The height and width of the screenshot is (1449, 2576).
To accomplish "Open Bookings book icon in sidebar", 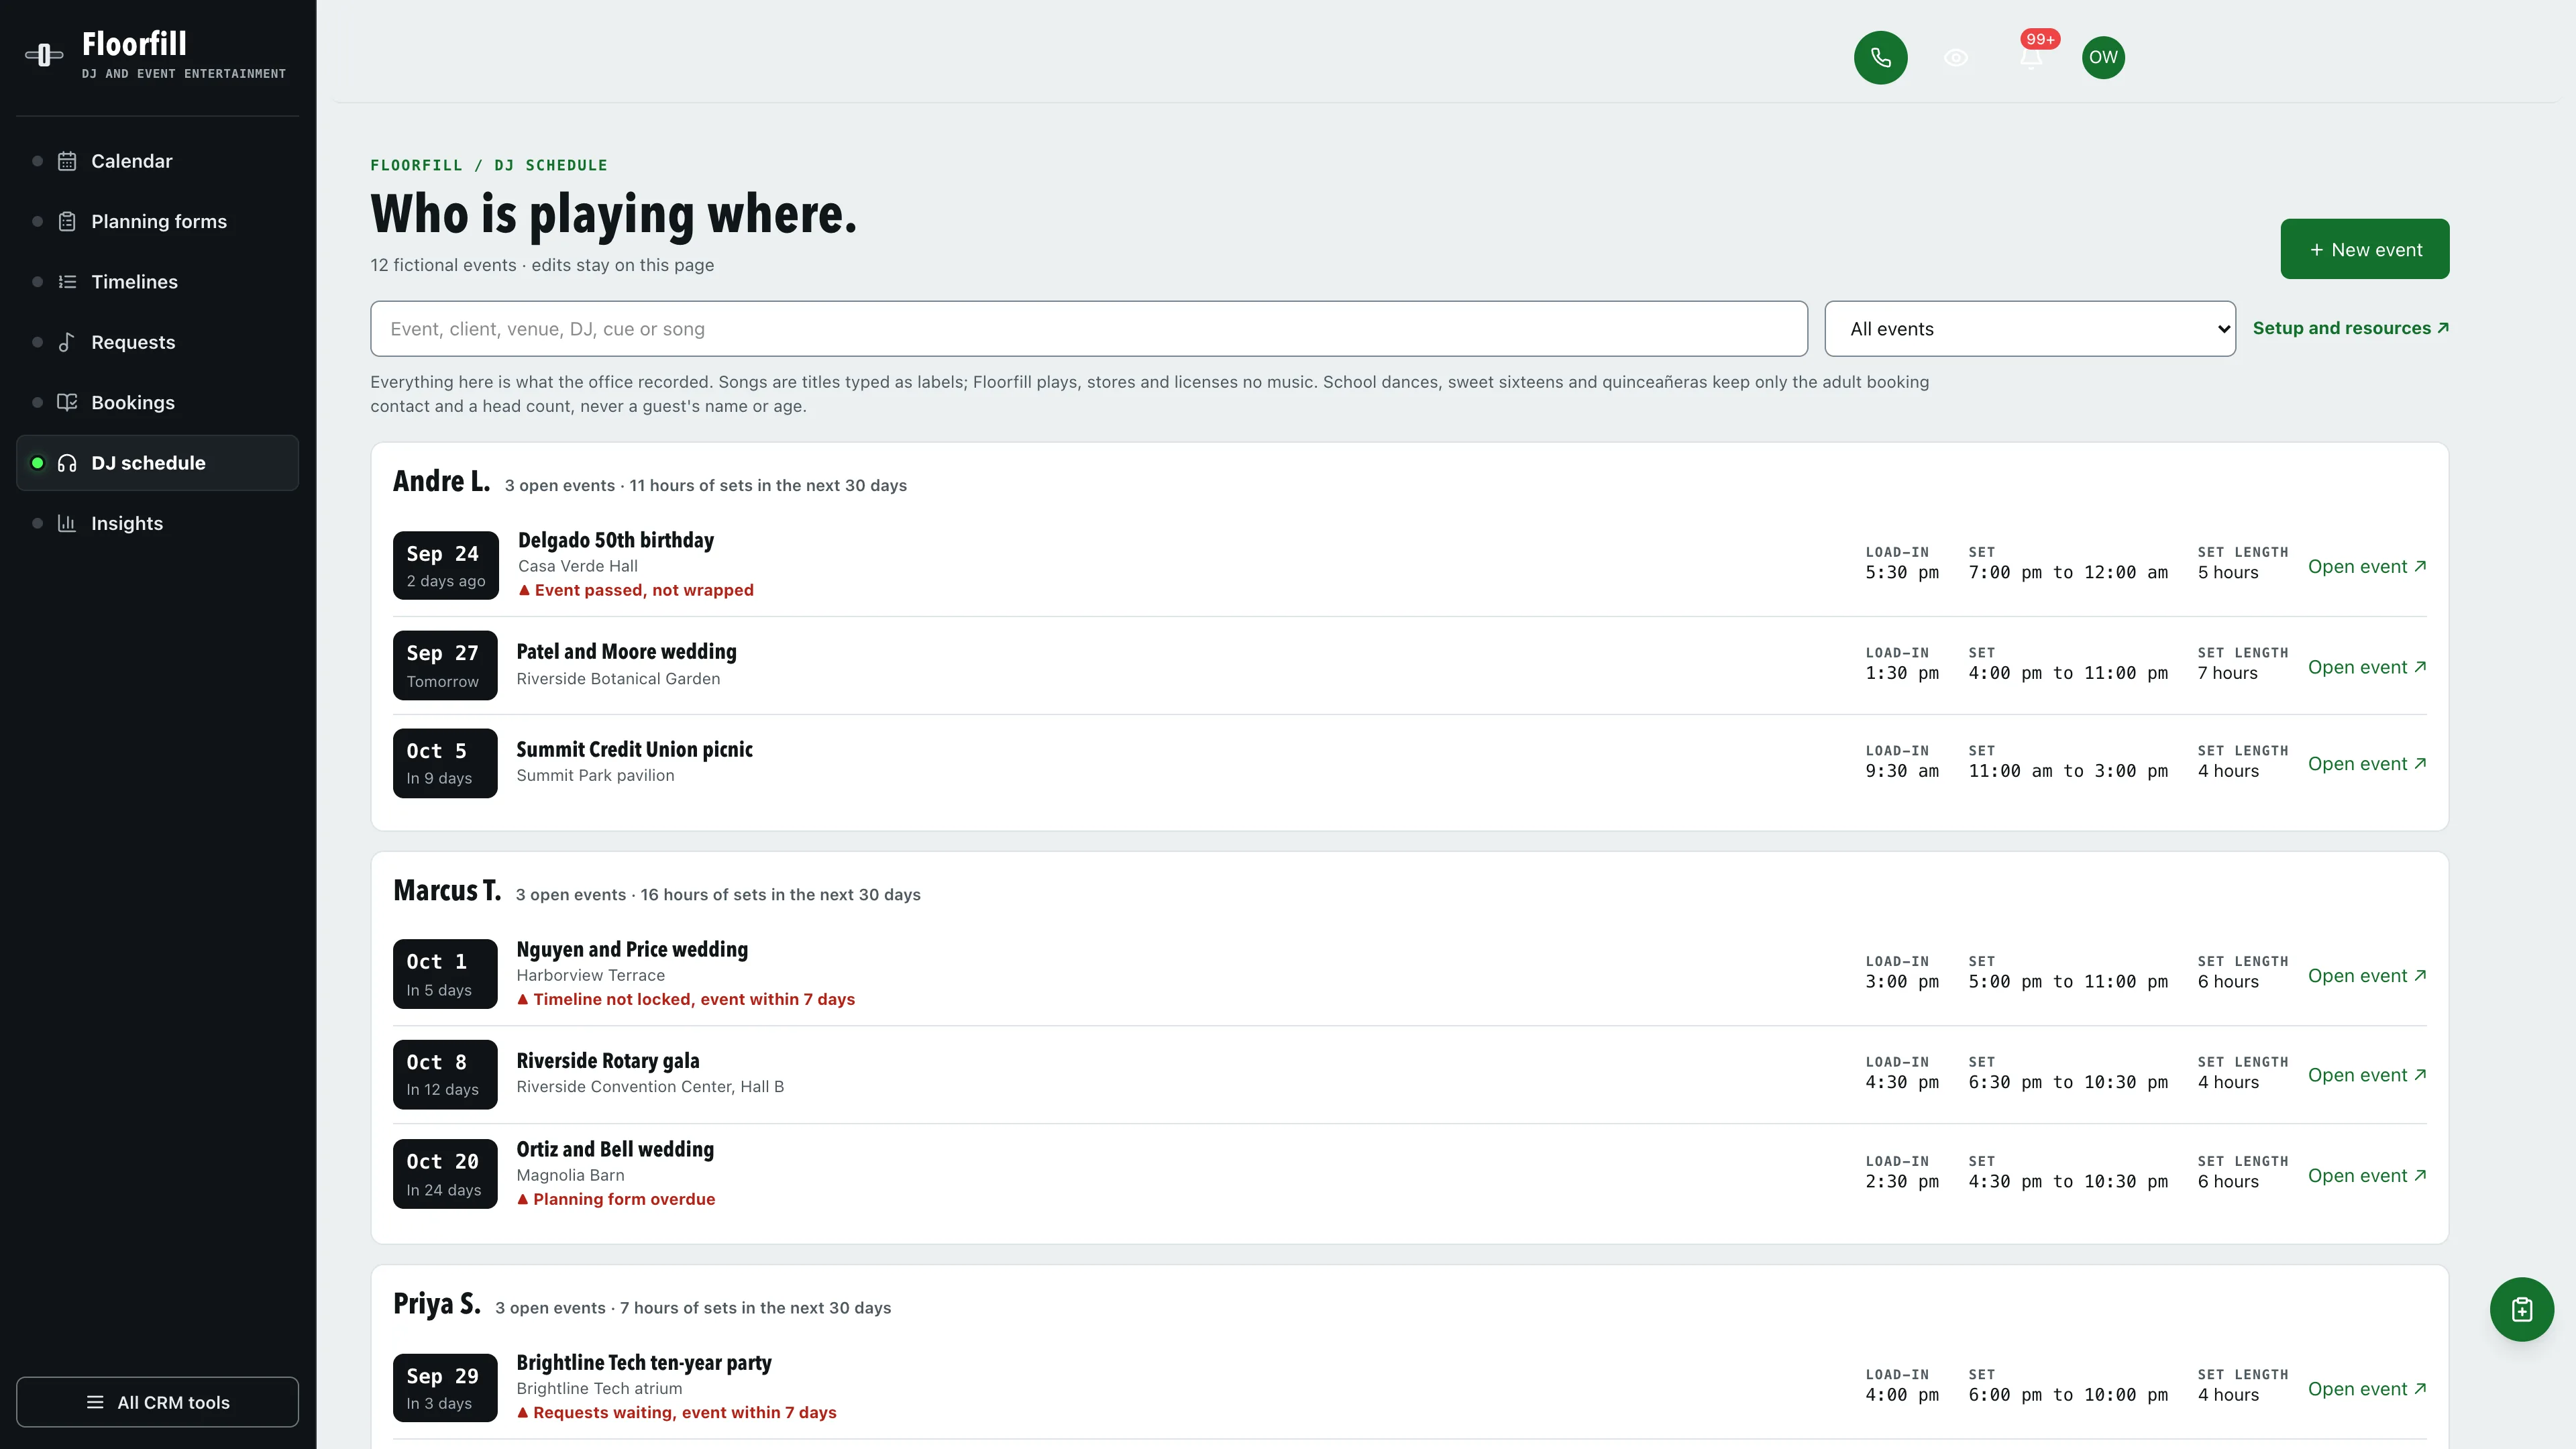I will (x=67, y=402).
